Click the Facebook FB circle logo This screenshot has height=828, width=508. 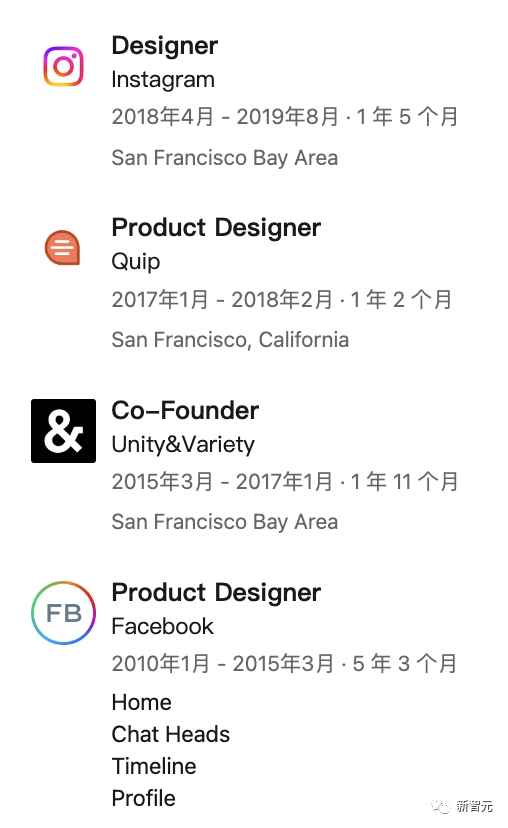tap(63, 613)
